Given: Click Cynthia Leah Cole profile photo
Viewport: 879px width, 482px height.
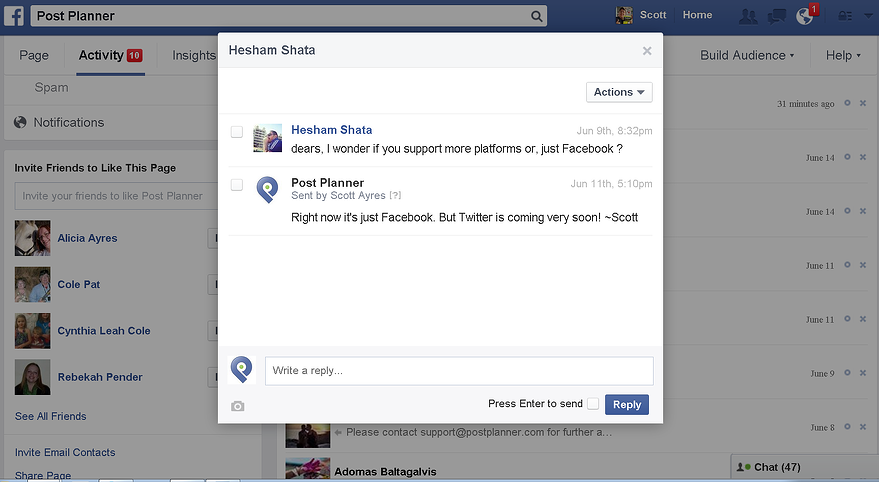Looking at the screenshot, I should (33, 331).
